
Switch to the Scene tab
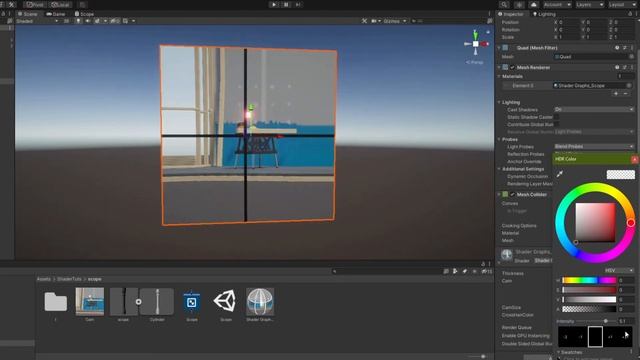coord(27,14)
